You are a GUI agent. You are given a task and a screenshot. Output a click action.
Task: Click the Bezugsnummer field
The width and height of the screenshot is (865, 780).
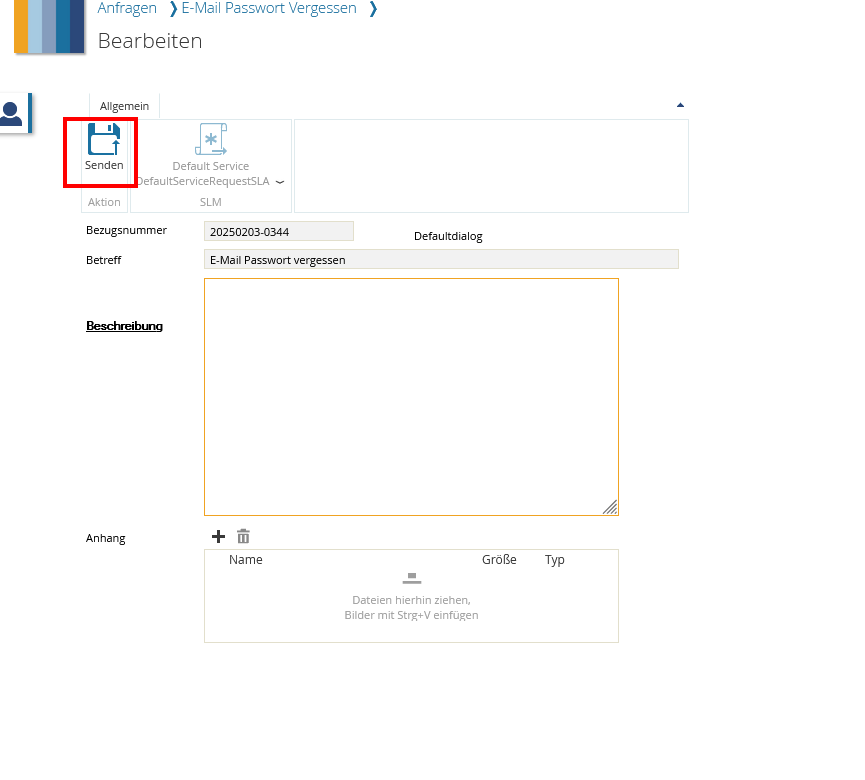point(278,232)
